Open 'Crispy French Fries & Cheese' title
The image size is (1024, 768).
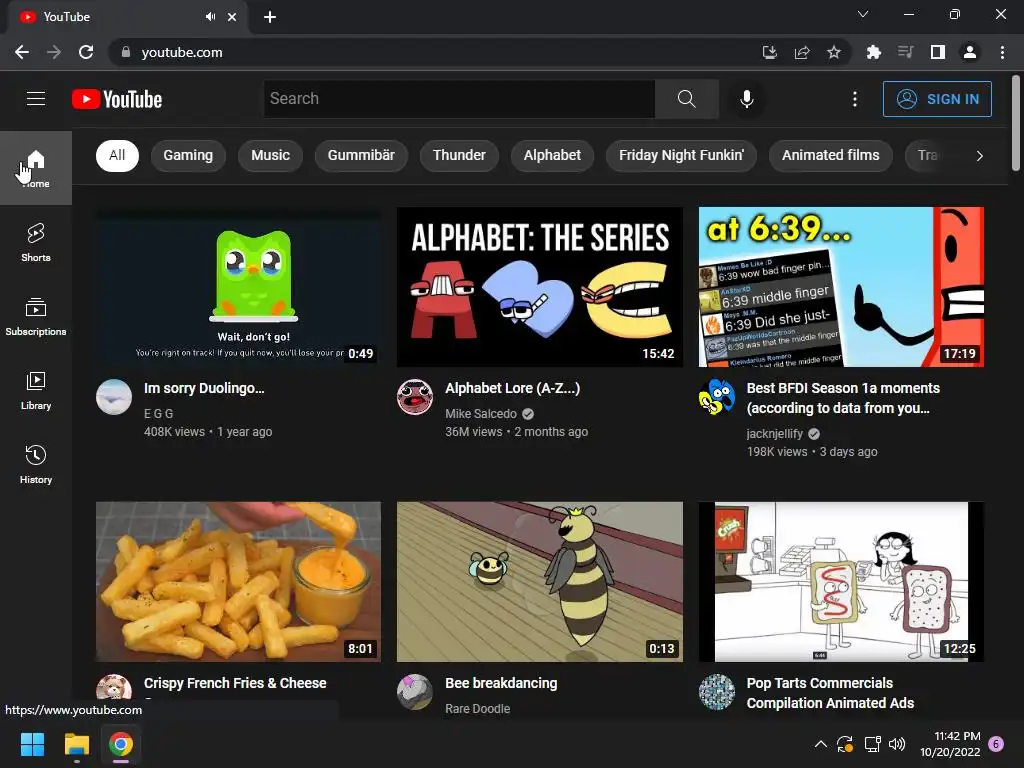click(x=235, y=683)
